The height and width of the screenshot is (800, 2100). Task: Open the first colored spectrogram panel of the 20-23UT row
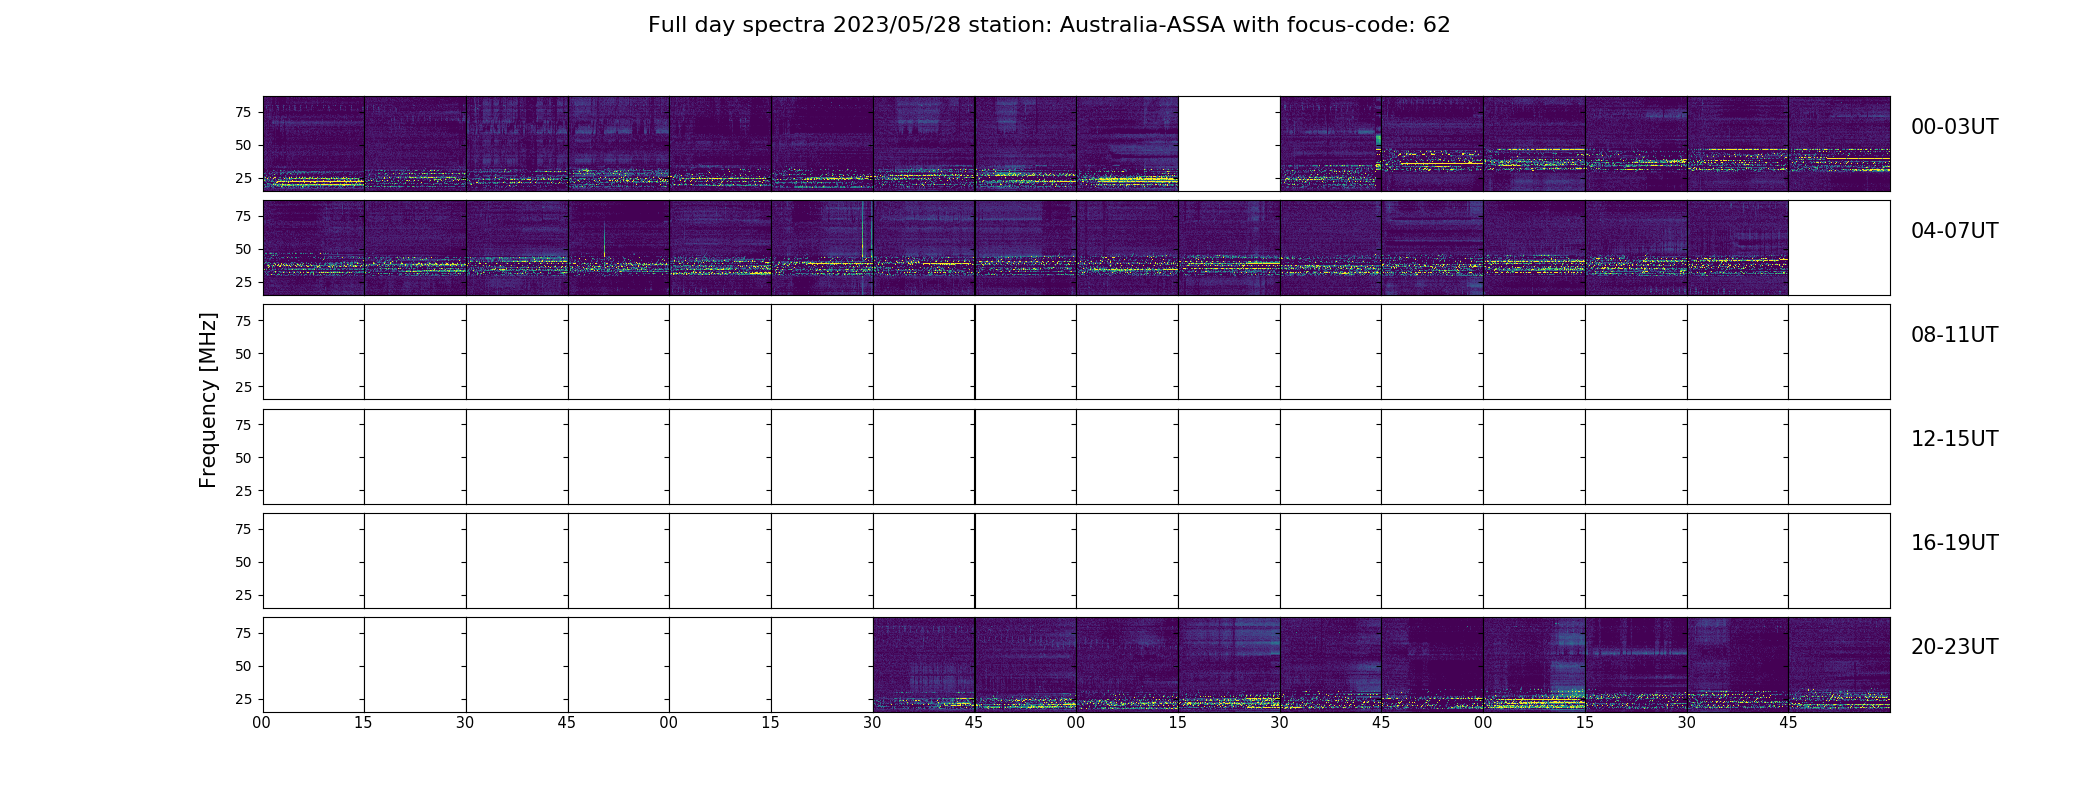click(x=924, y=664)
